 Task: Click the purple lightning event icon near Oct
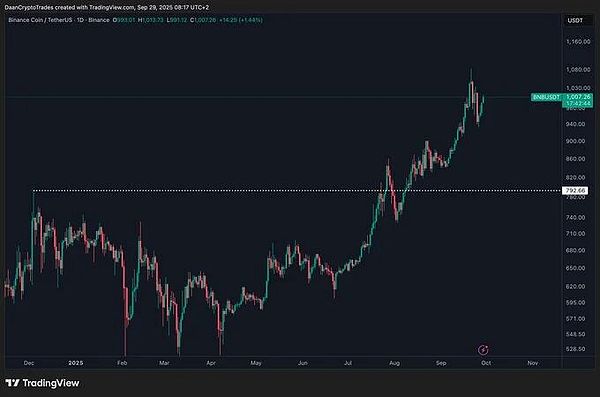[x=483, y=350]
